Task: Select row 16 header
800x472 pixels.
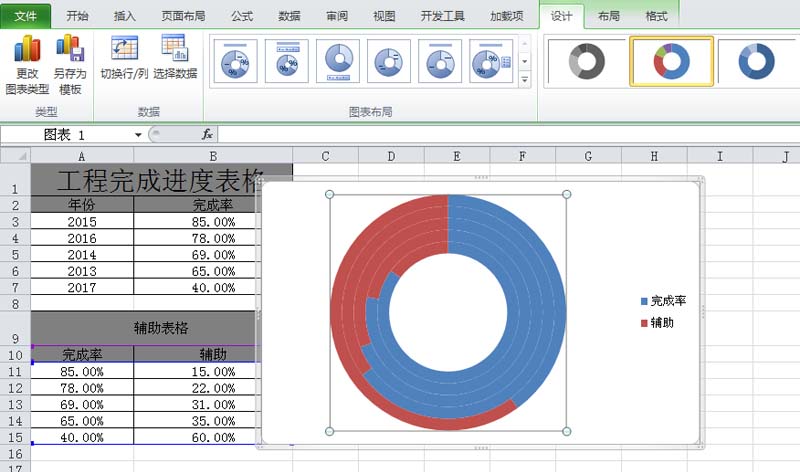Action: pos(15,454)
